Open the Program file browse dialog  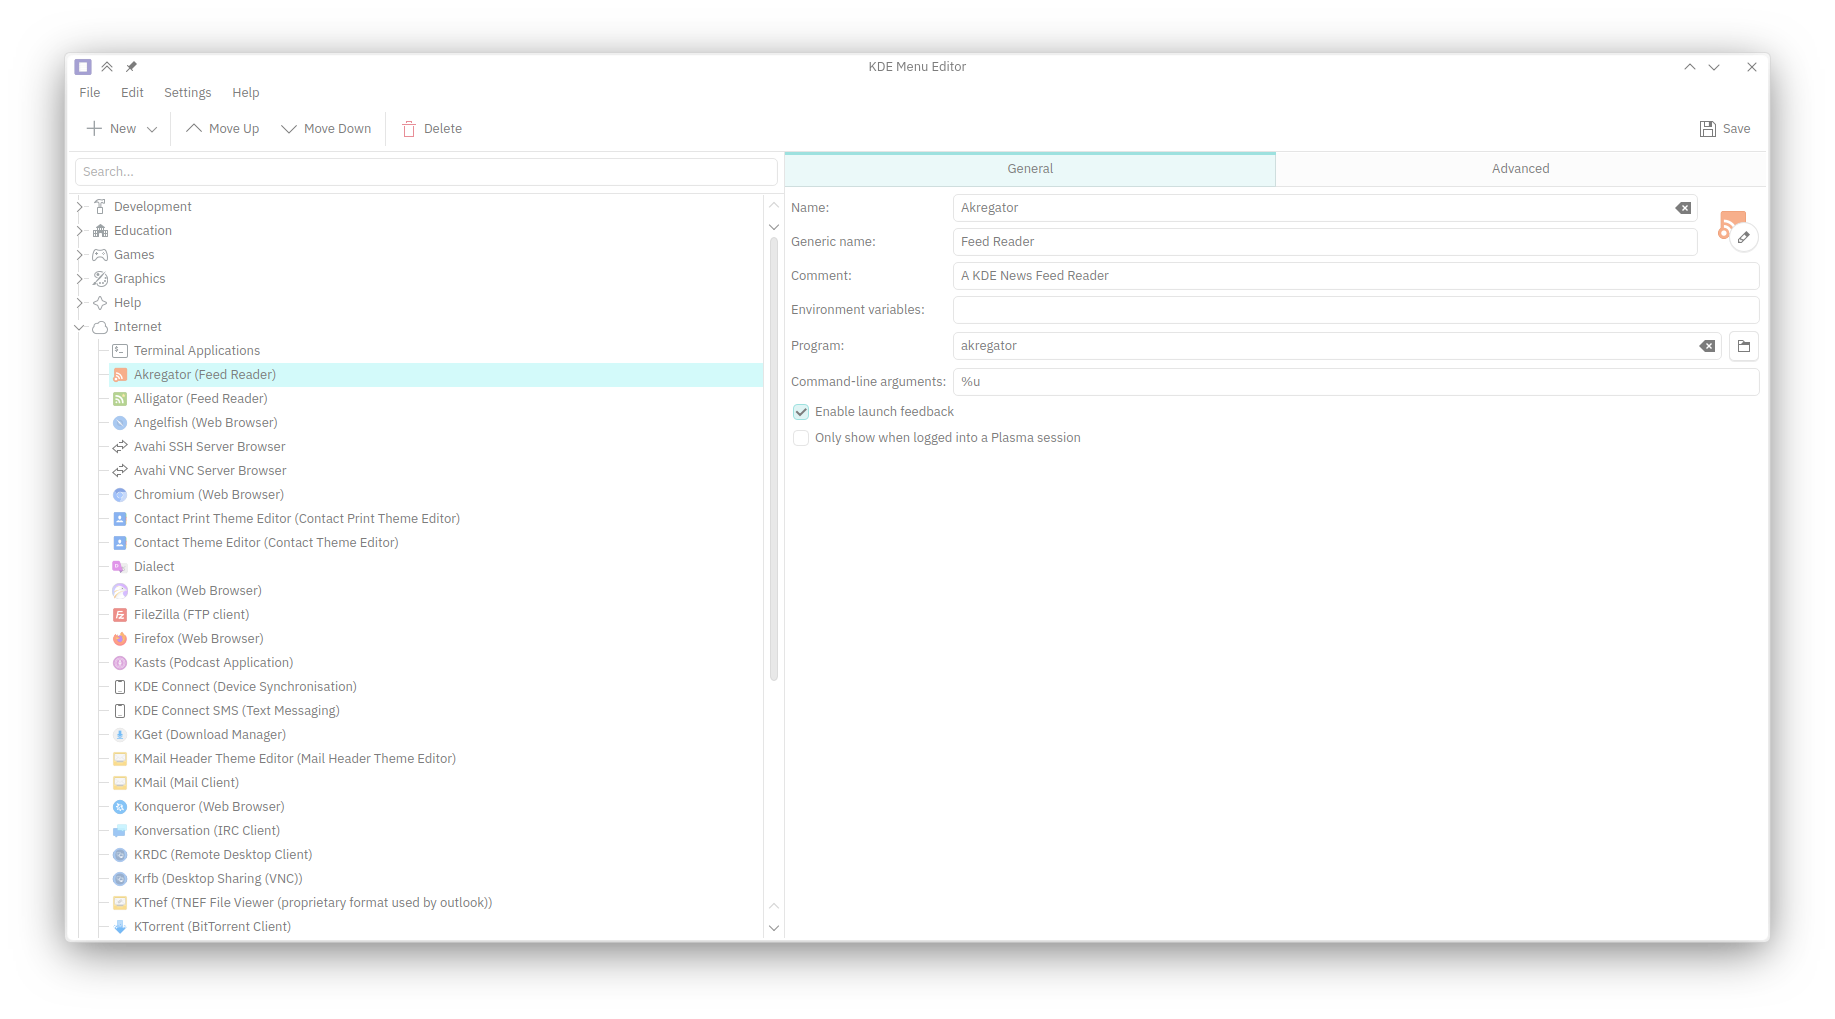coord(1744,346)
